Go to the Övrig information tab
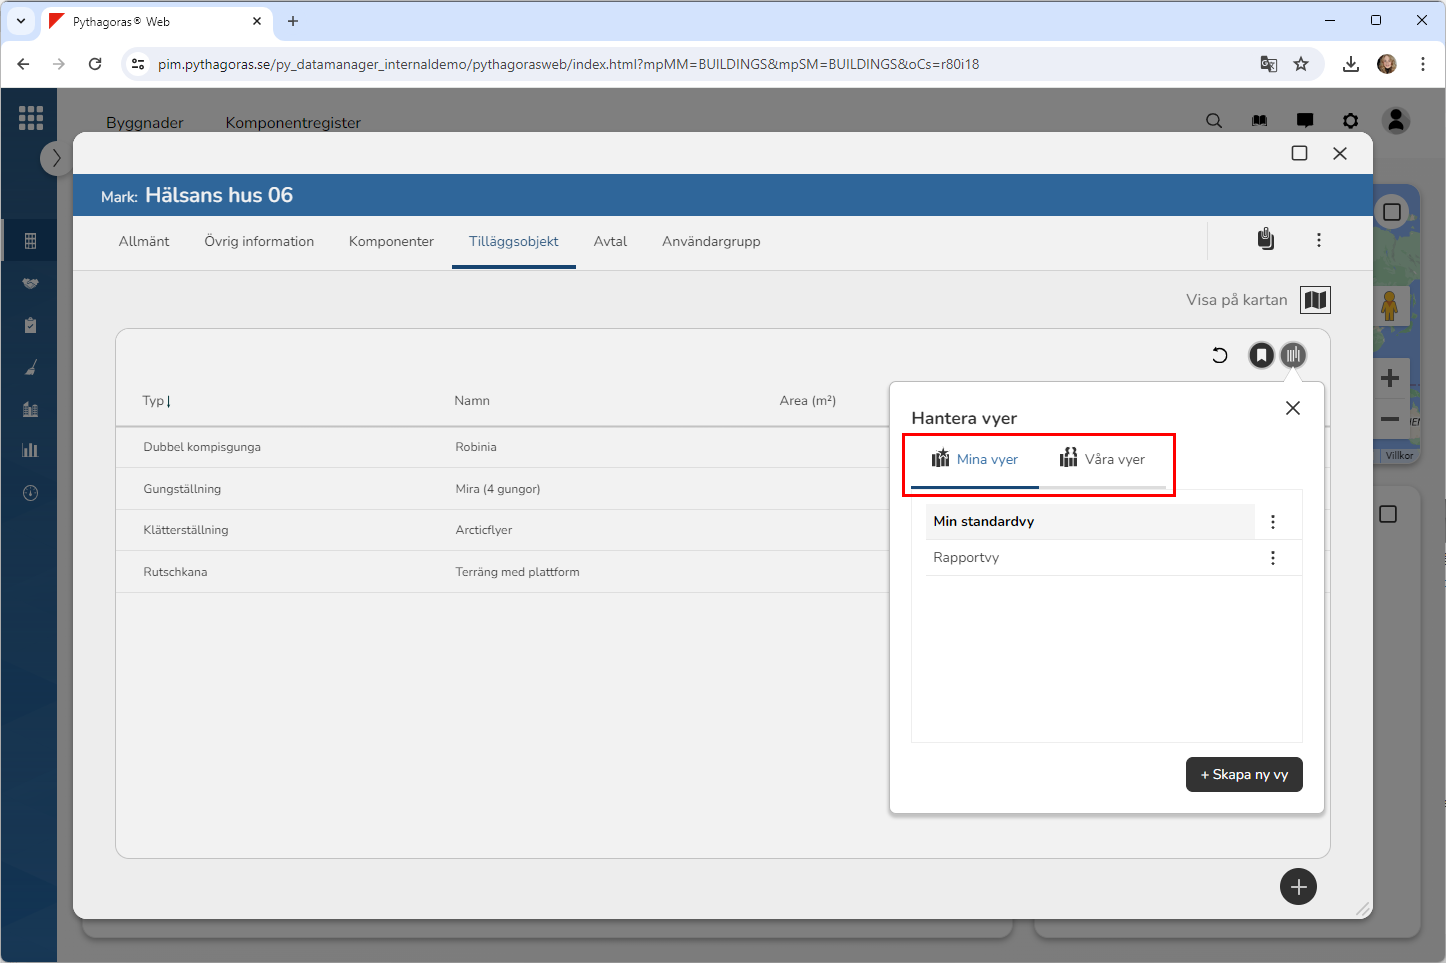 [x=259, y=242]
